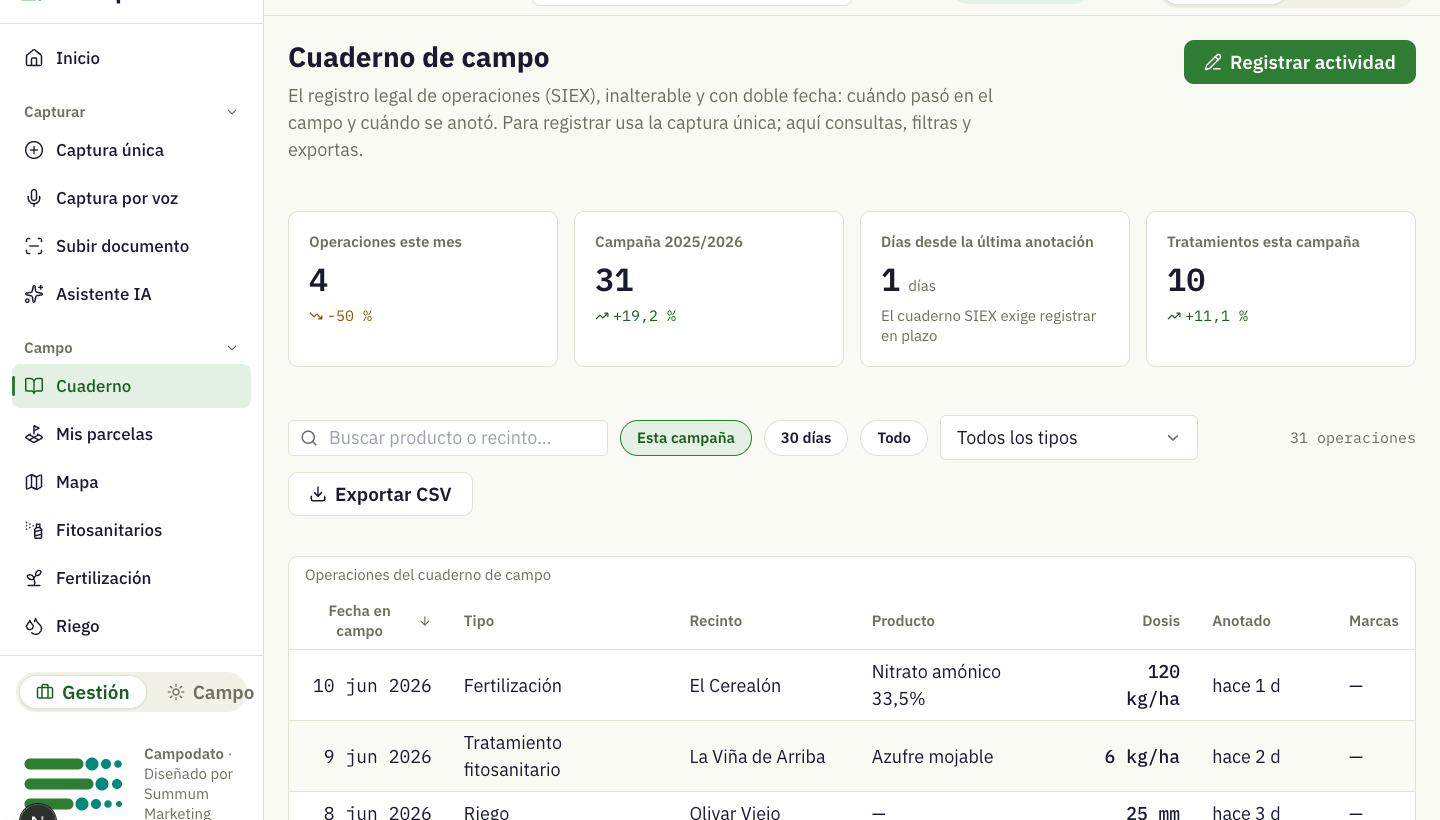Click the Marcas column header
1440x820 pixels.
1374,621
